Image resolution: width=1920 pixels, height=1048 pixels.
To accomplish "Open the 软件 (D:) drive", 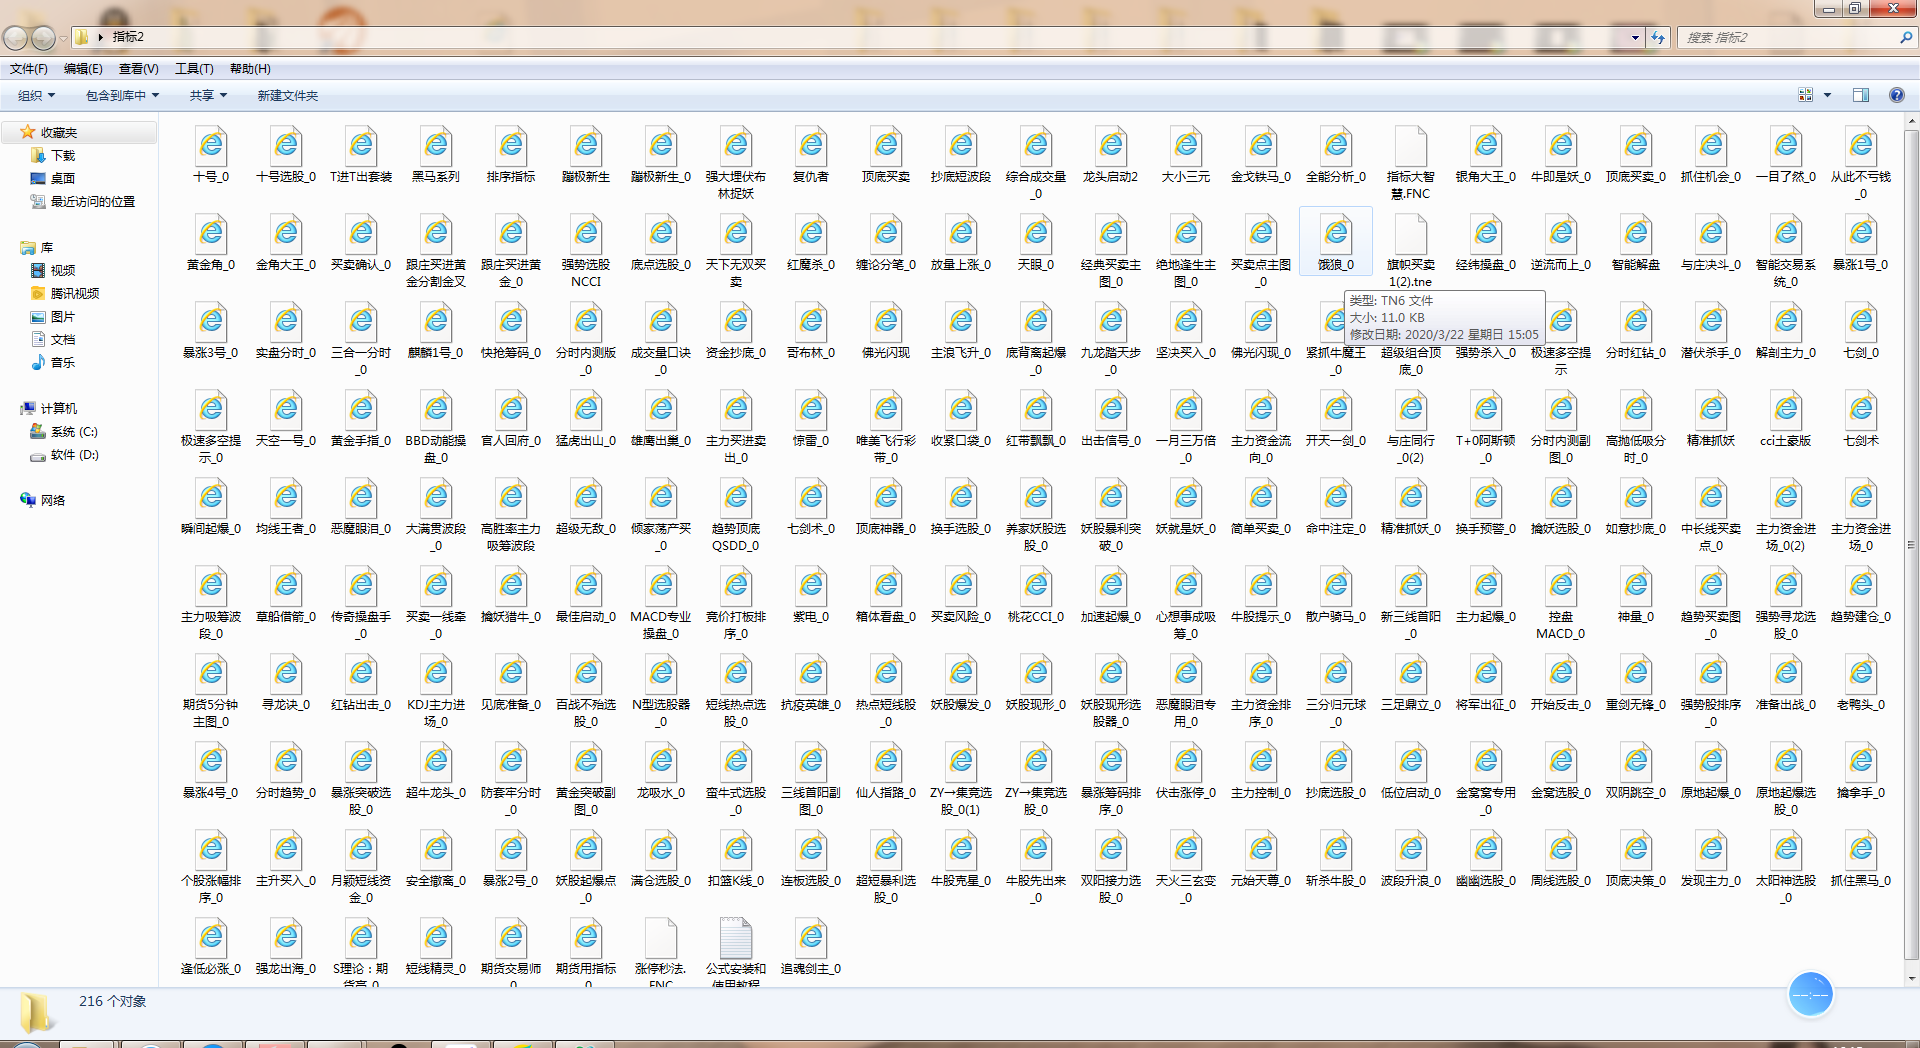I will 74,454.
